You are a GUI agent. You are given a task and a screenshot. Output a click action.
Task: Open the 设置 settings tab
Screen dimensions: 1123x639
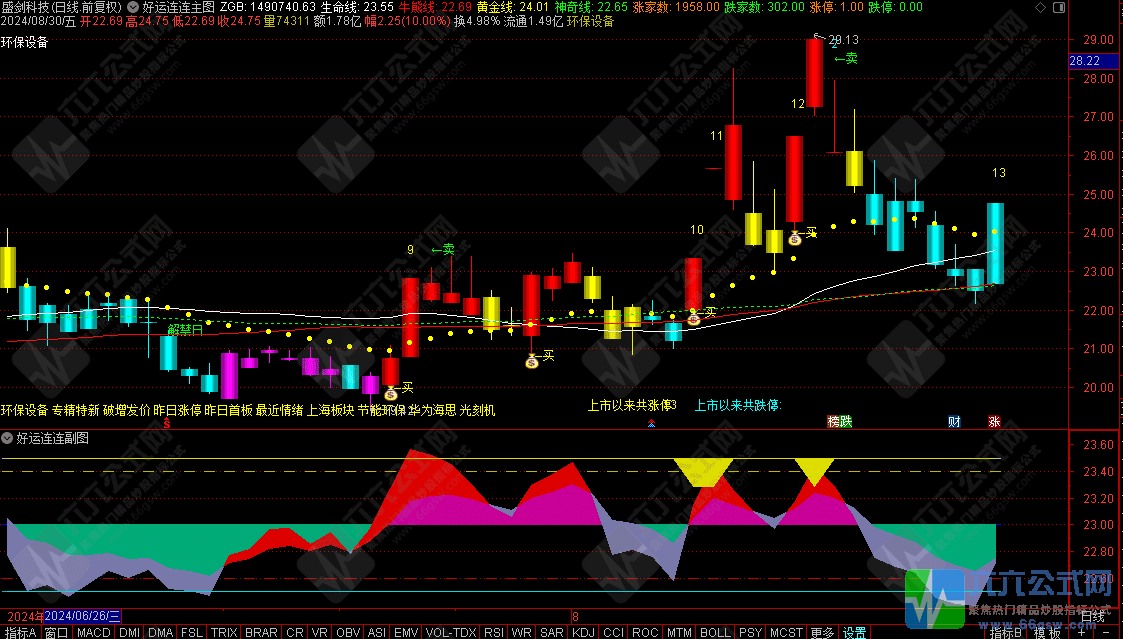click(x=854, y=633)
